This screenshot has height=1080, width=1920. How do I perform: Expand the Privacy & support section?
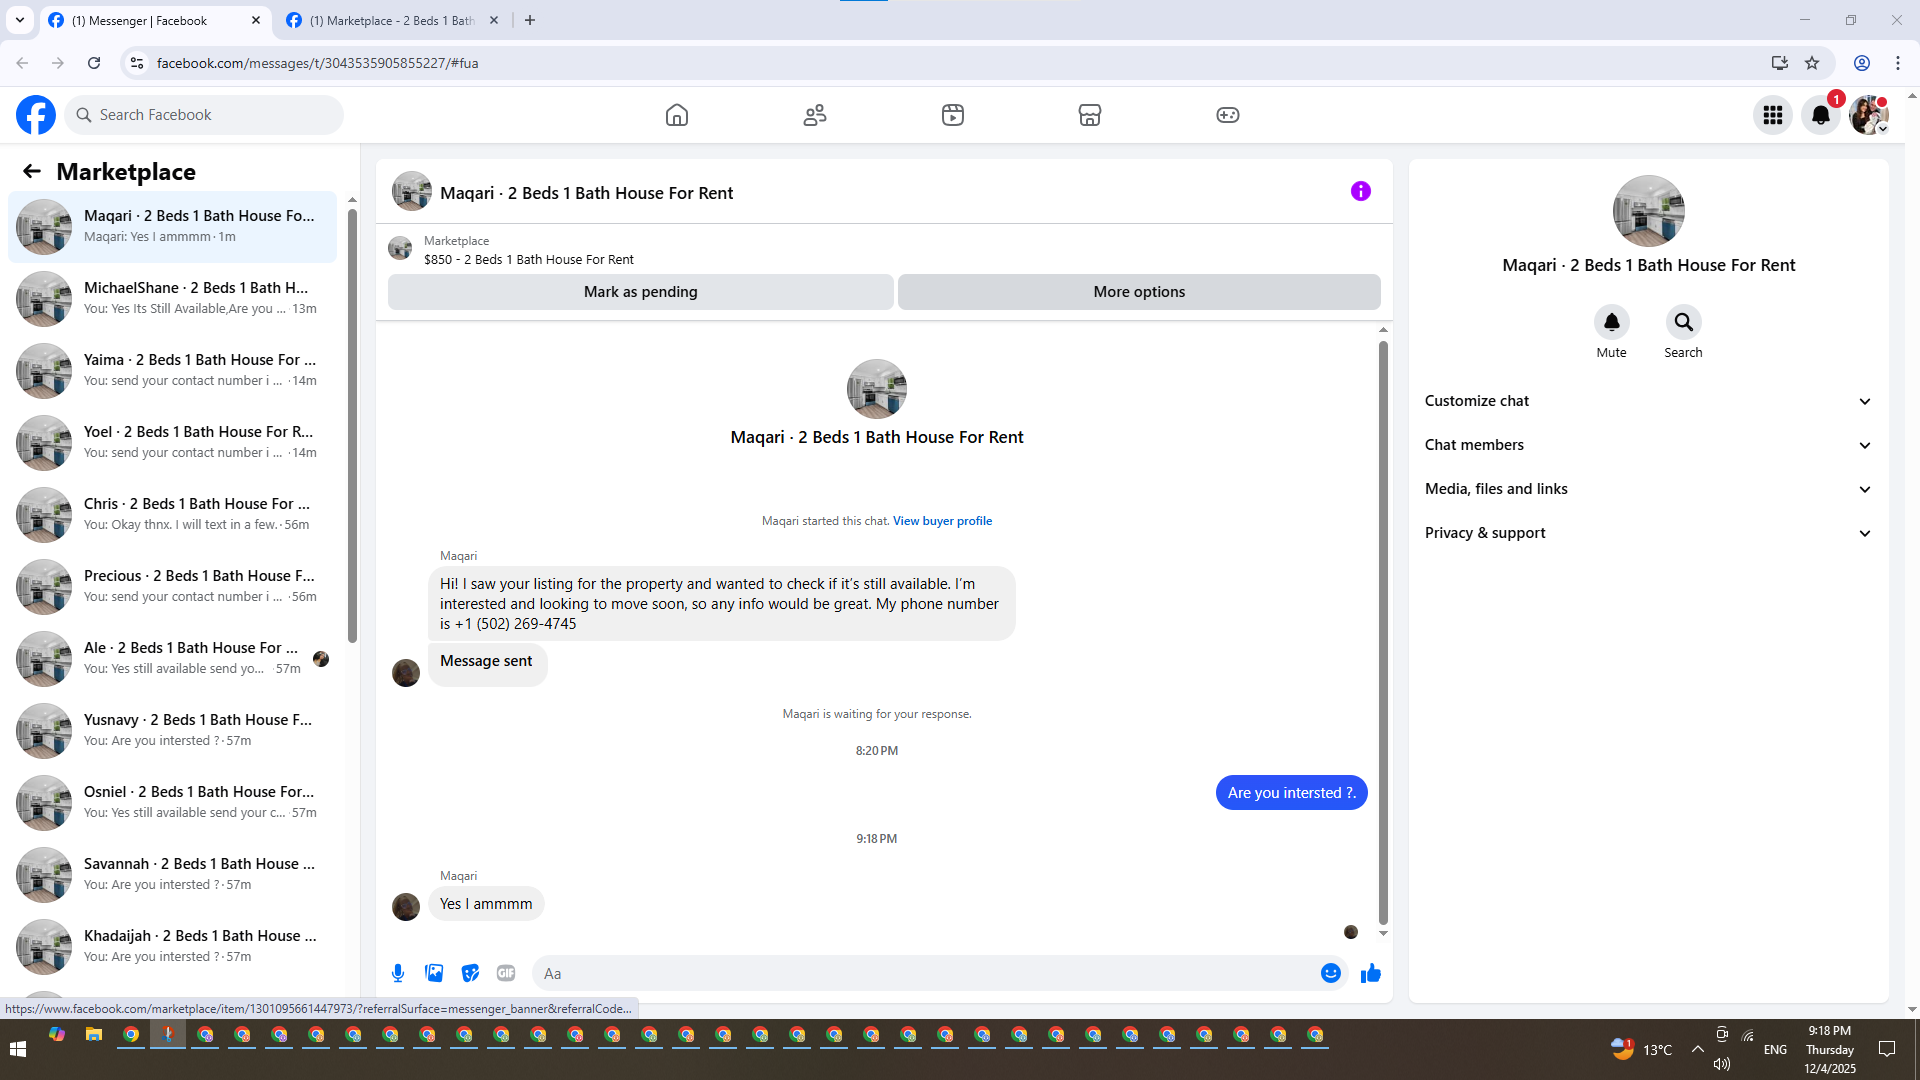click(x=1648, y=533)
